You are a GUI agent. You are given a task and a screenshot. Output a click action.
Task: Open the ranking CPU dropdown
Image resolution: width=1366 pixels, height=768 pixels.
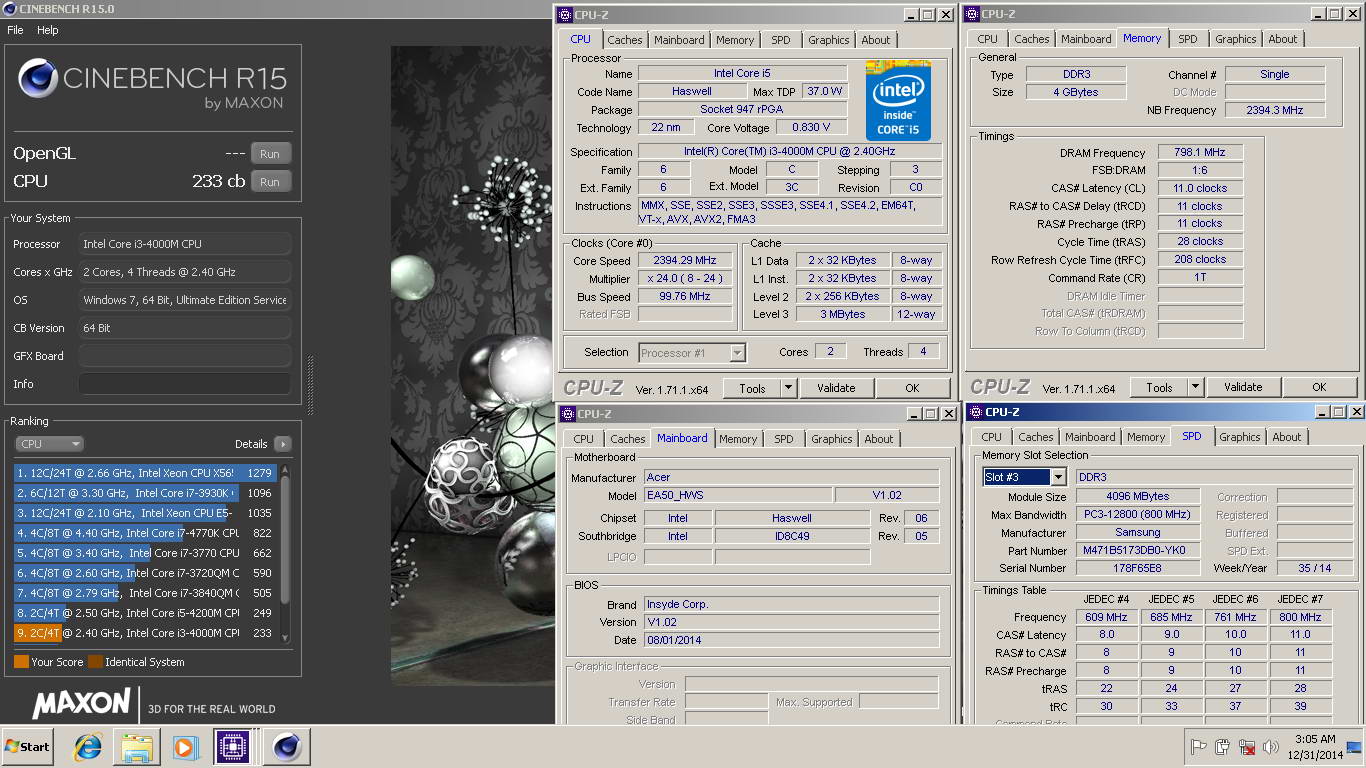(49, 444)
